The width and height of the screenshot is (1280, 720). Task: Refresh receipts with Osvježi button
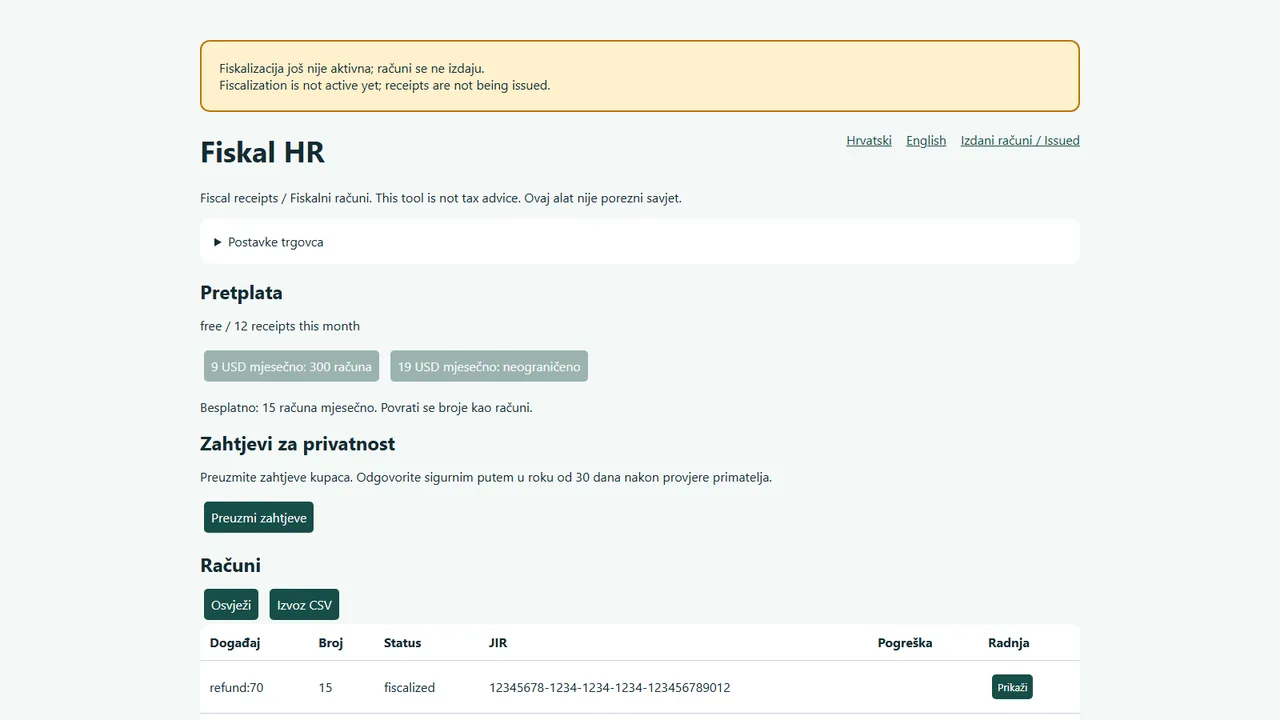click(231, 604)
